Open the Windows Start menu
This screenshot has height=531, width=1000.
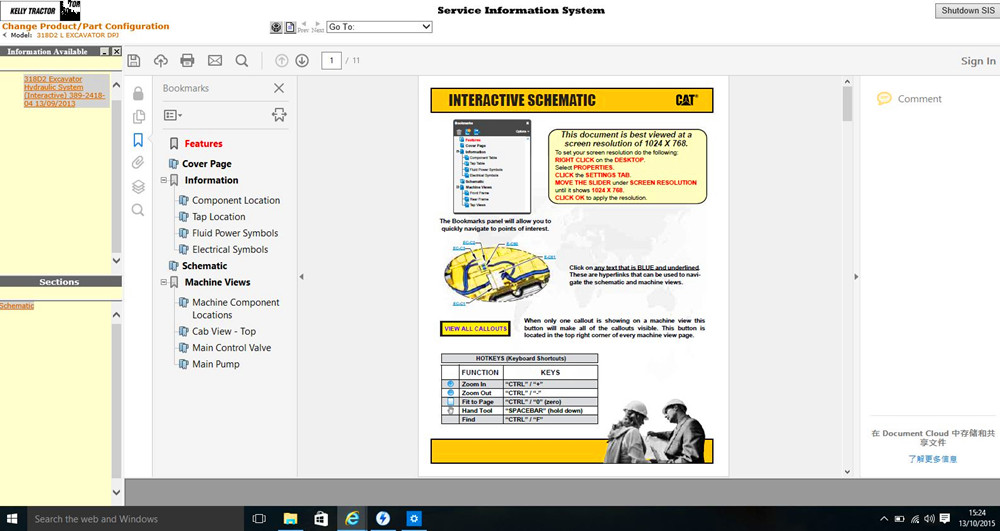click(12, 518)
